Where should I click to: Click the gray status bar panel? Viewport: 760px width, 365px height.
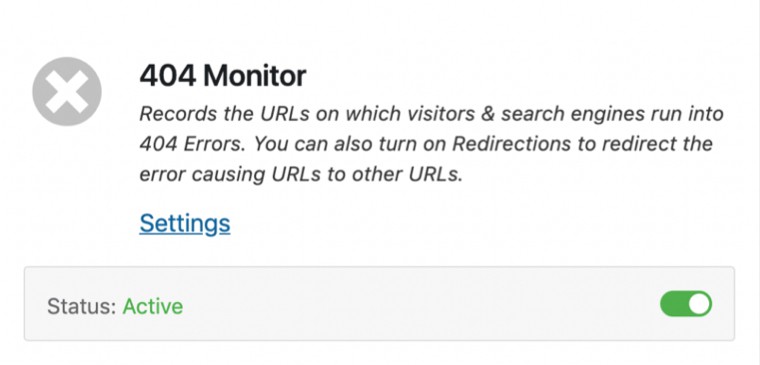[380, 303]
